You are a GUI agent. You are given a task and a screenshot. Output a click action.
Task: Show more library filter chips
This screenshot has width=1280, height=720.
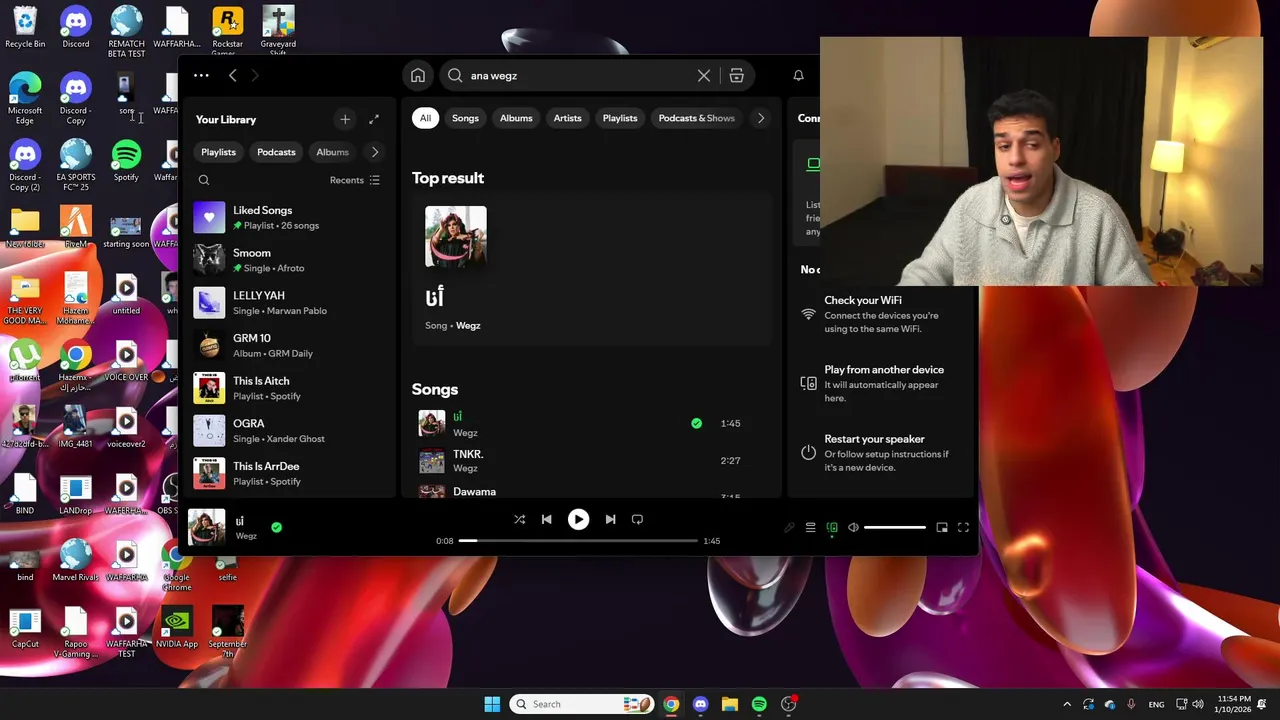click(x=375, y=152)
